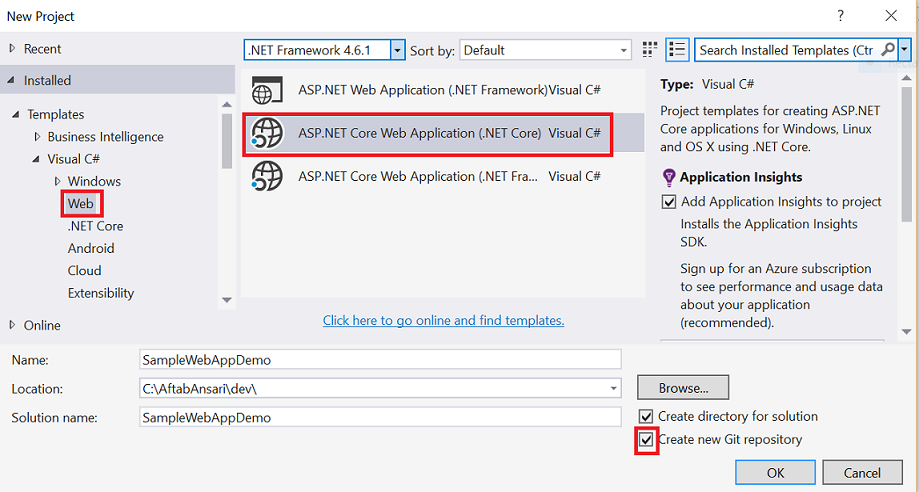Click the ASP.NET Core Web Application (.NET Fra... icon
Image resolution: width=919 pixels, height=492 pixels.
(x=267, y=177)
